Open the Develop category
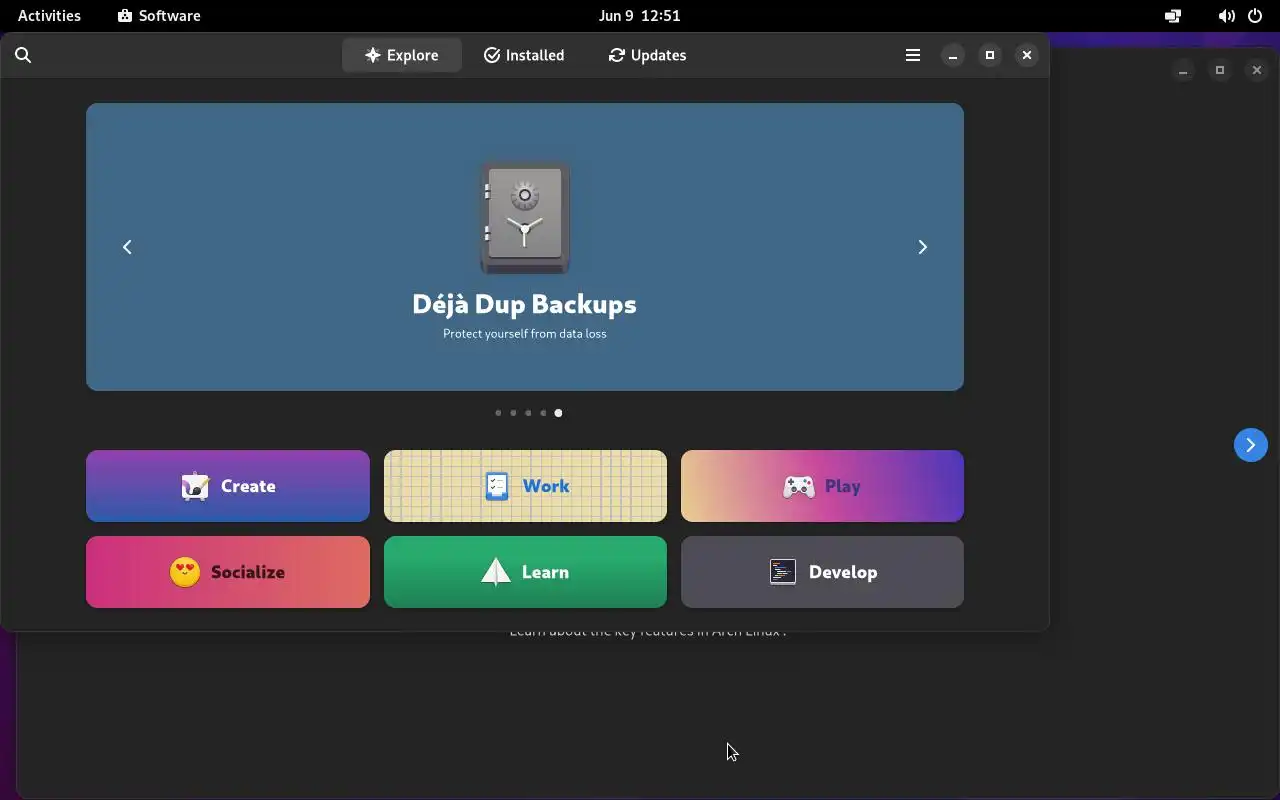The width and height of the screenshot is (1280, 800). click(822, 572)
